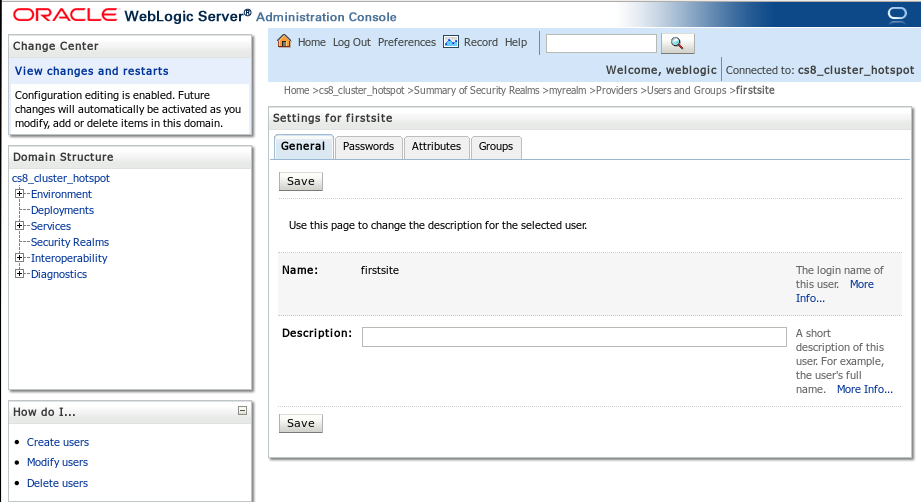The height and width of the screenshot is (502, 921).
Task: Open Deployments in Domain Structure
Action: pyautogui.click(x=62, y=210)
